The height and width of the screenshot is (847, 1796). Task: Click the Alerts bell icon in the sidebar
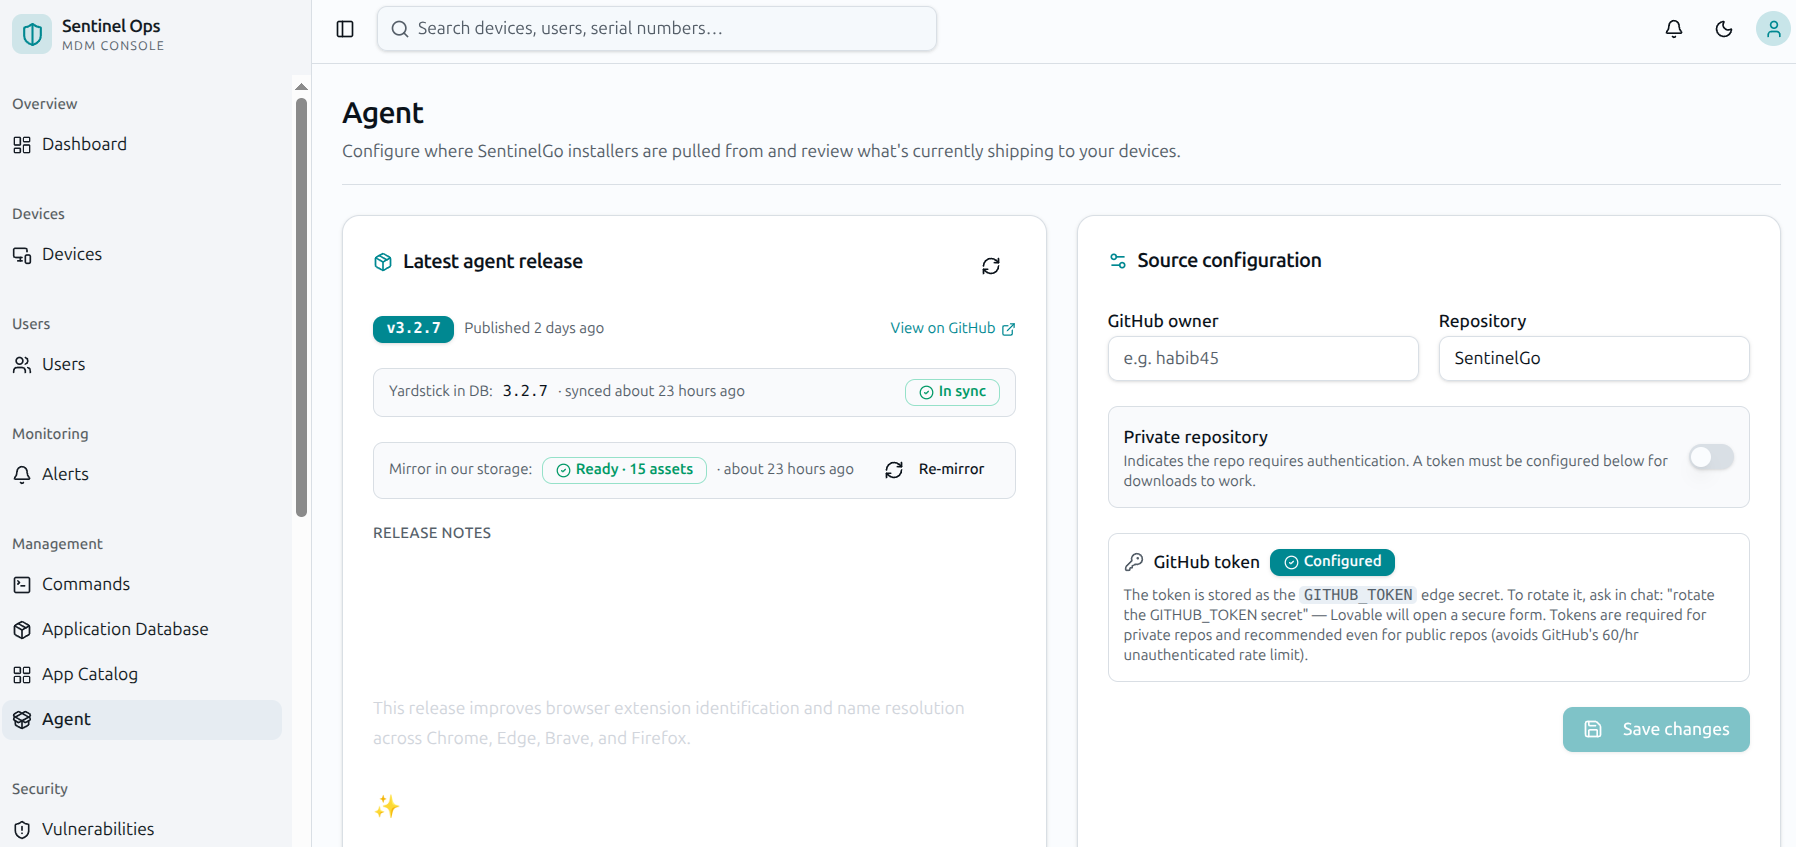(x=22, y=475)
